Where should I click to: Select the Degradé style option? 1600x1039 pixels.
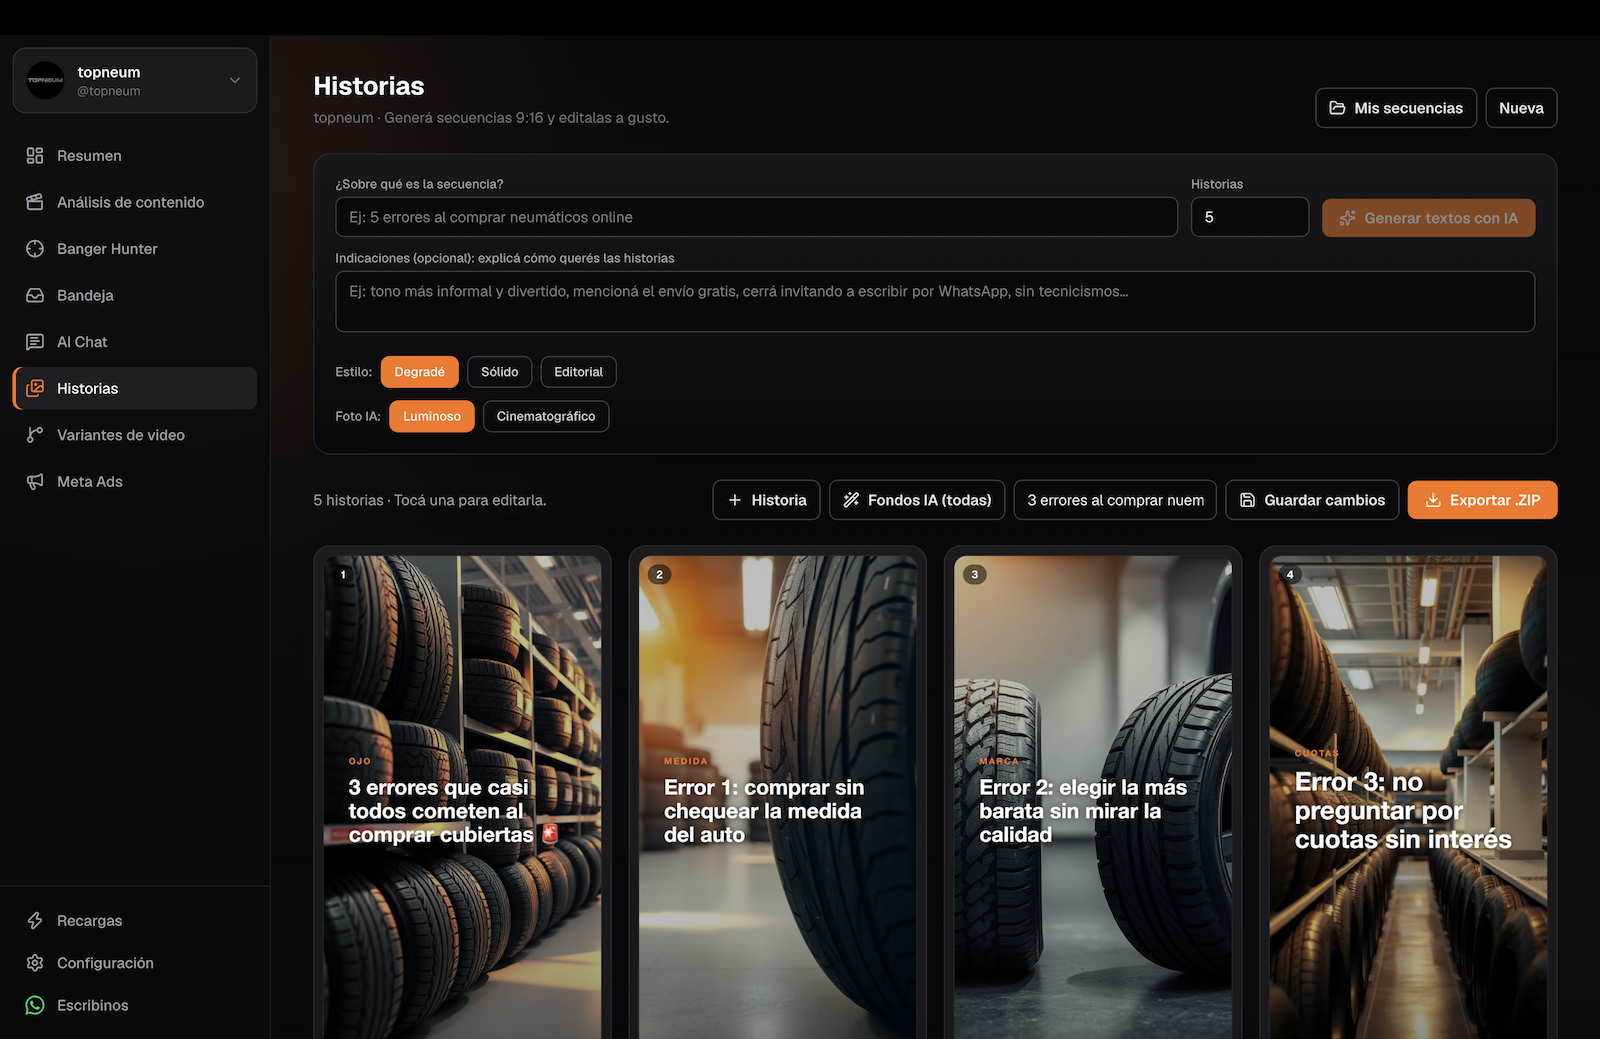pyautogui.click(x=420, y=372)
